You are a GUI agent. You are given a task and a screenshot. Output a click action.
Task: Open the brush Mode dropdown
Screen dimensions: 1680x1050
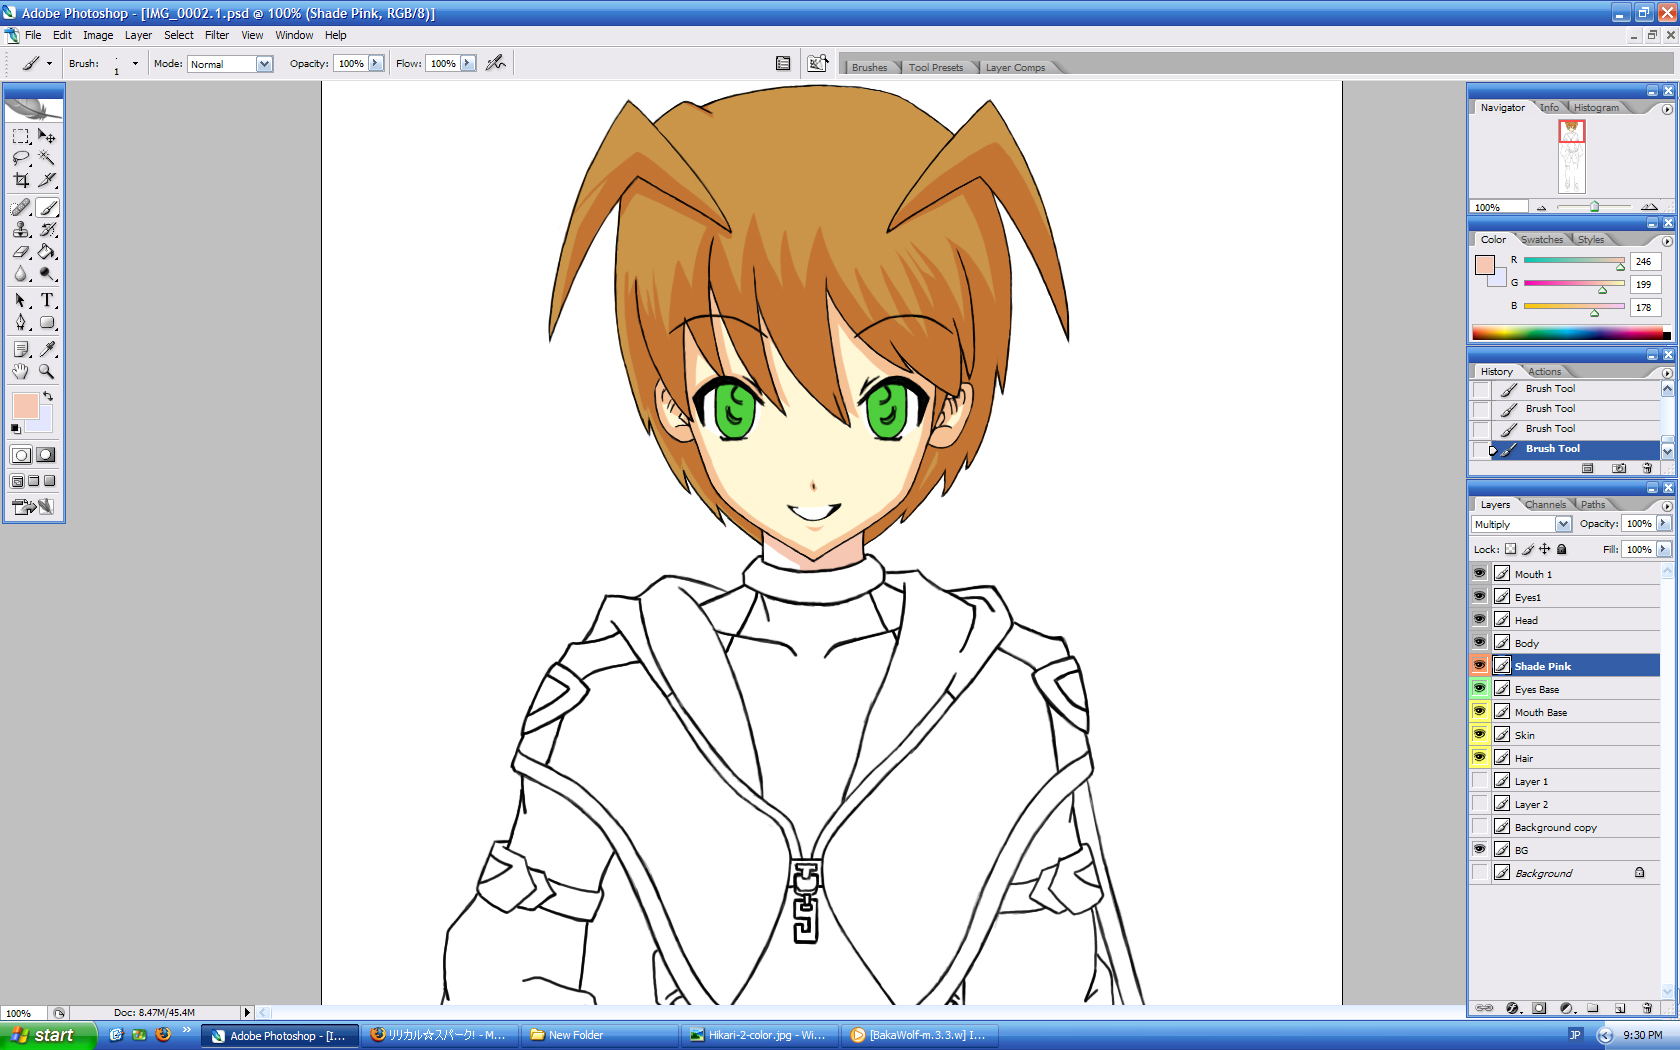pos(264,64)
